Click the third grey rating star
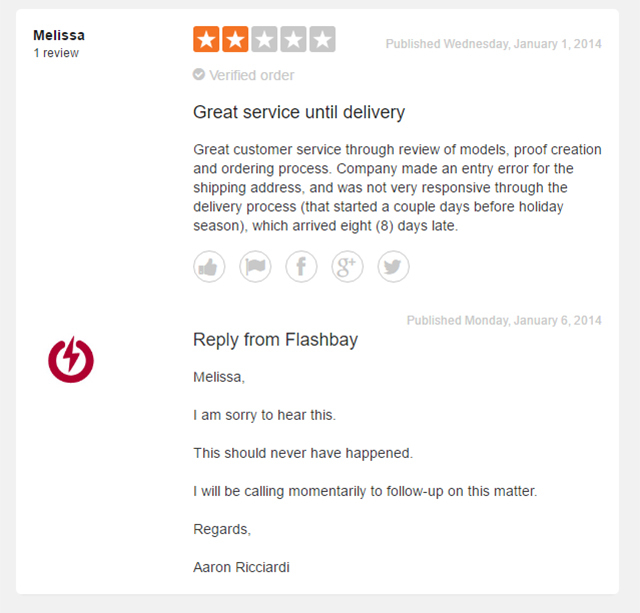This screenshot has width=640, height=613. (264, 40)
